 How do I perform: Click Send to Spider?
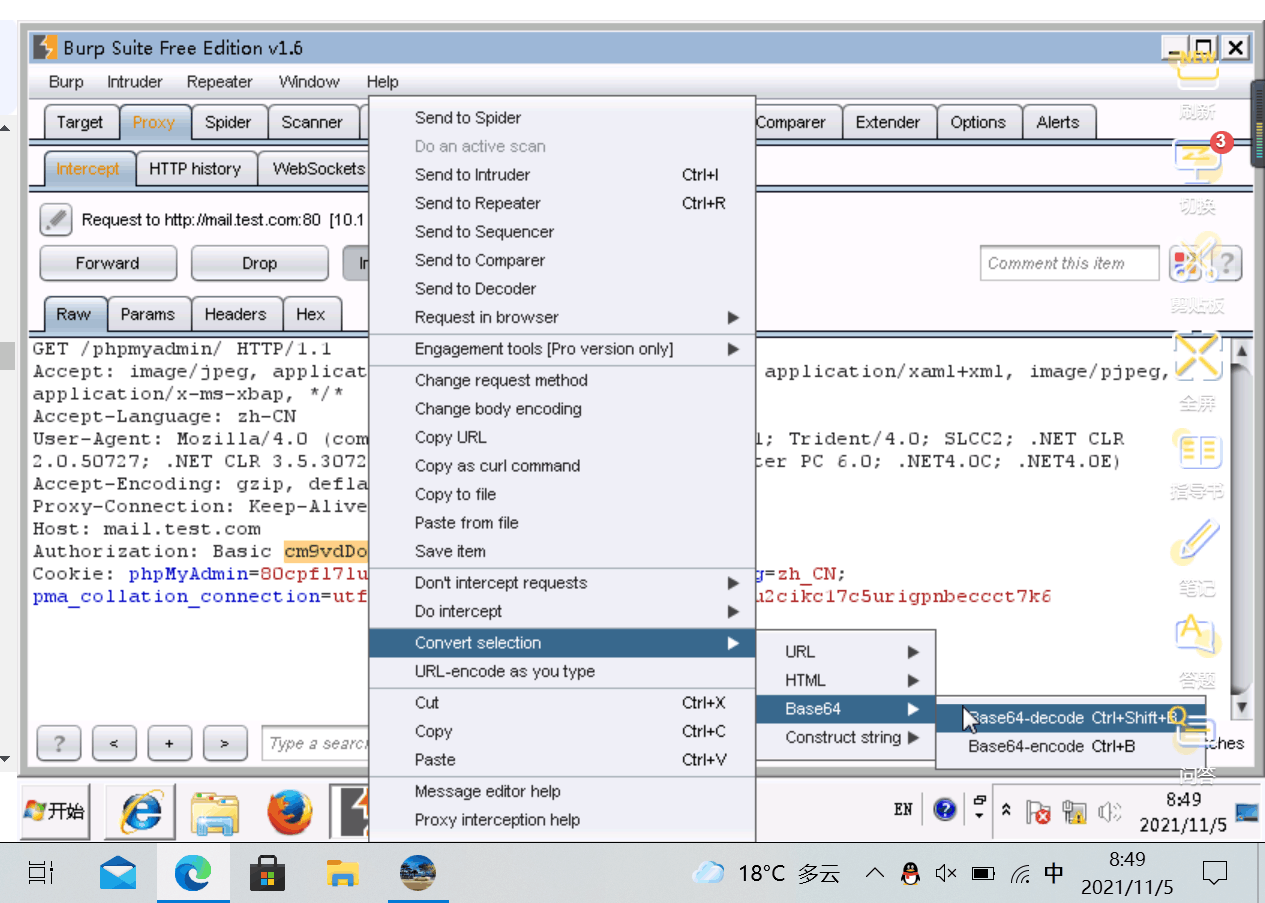pyautogui.click(x=562, y=118)
